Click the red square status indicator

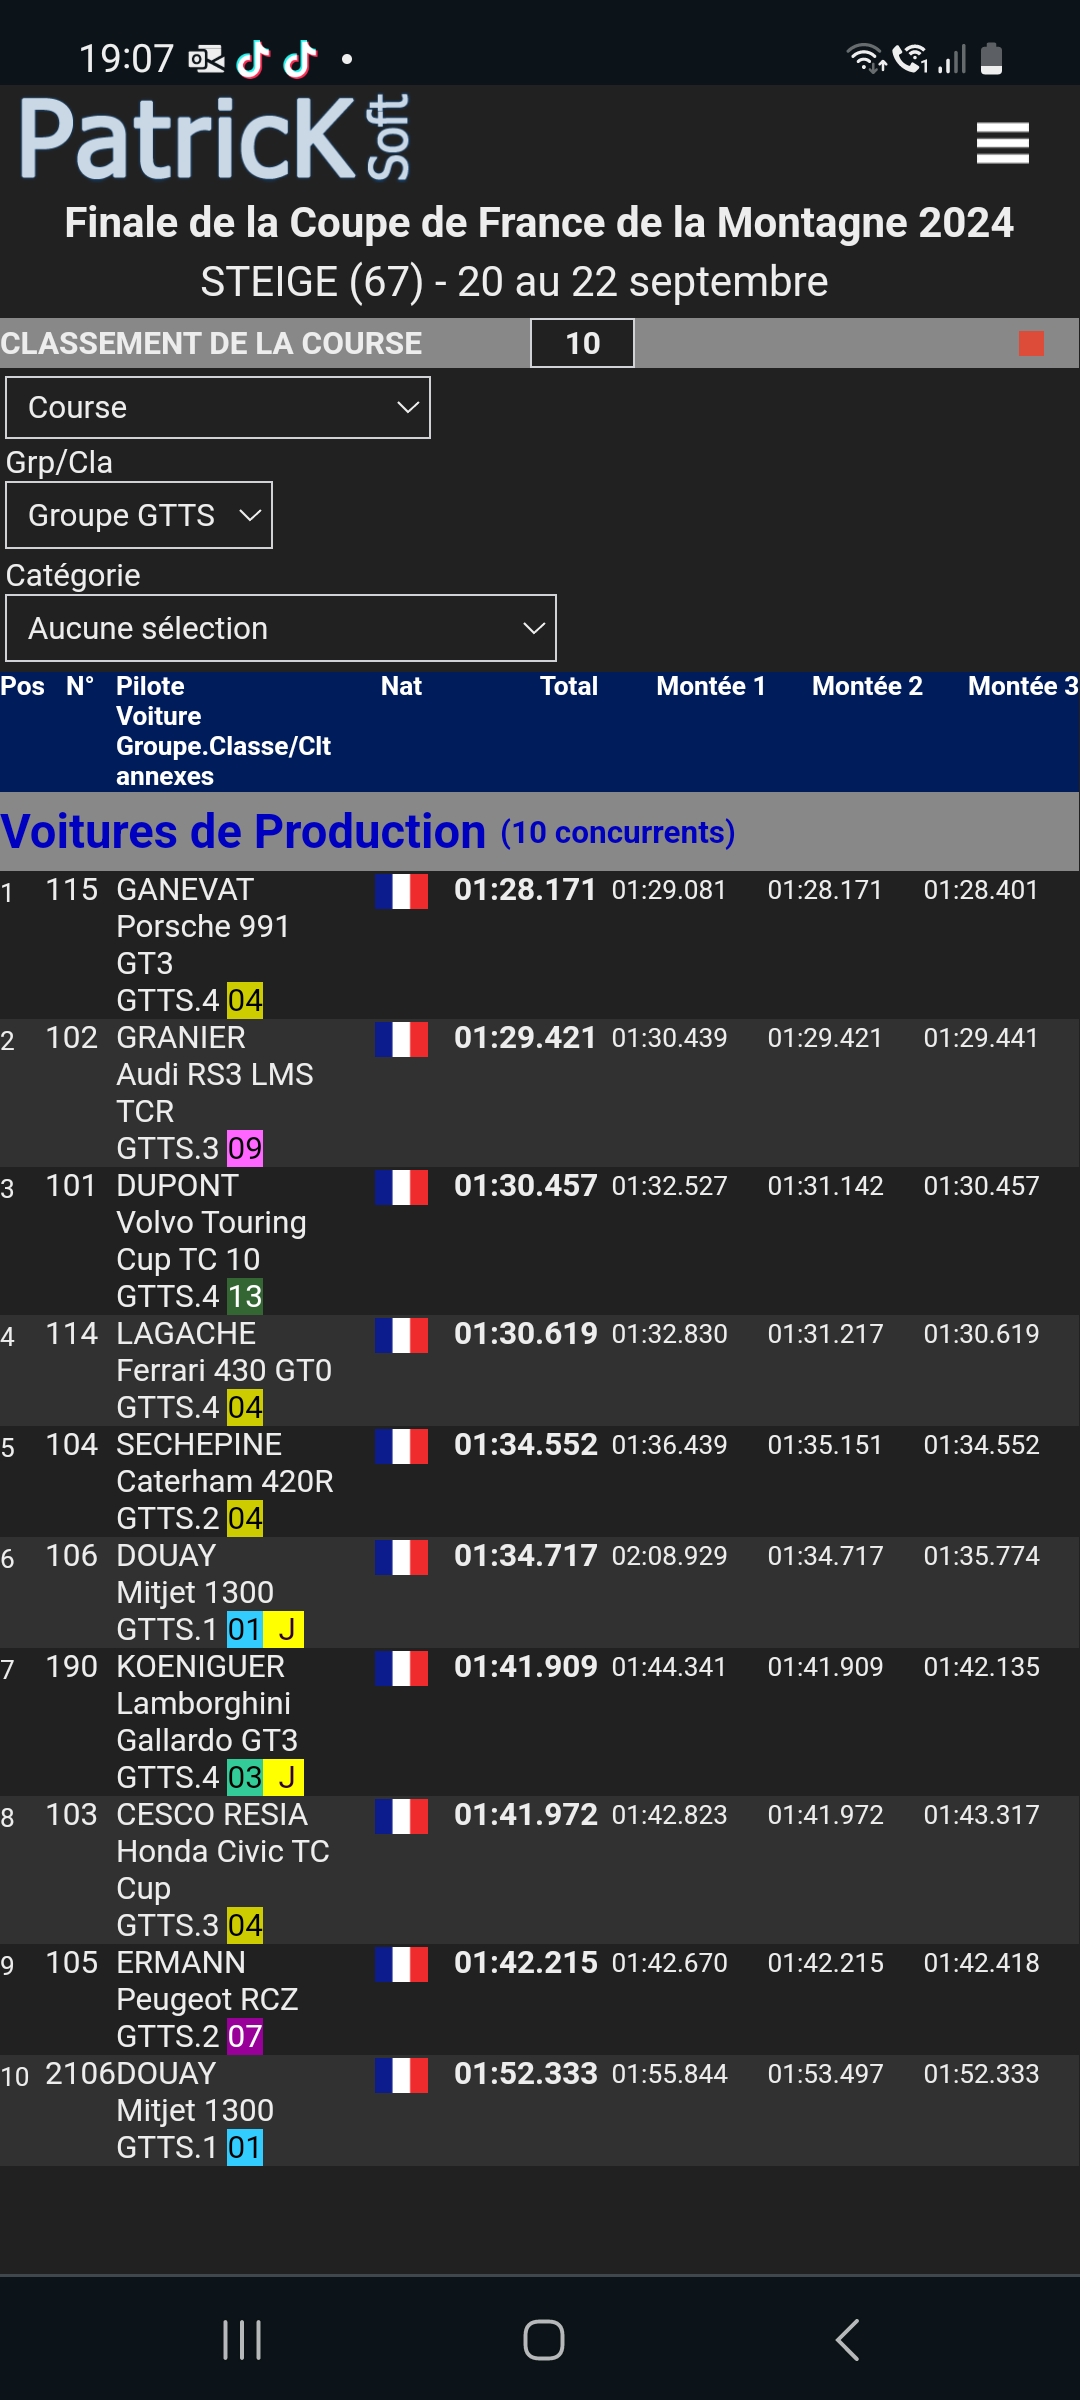1031,344
